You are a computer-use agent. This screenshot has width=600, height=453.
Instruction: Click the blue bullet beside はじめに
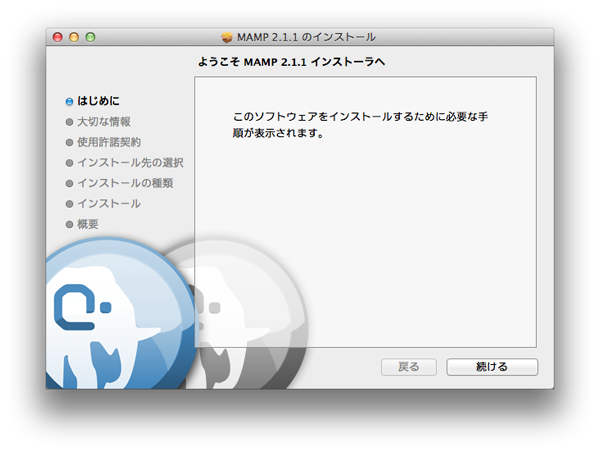[69, 101]
